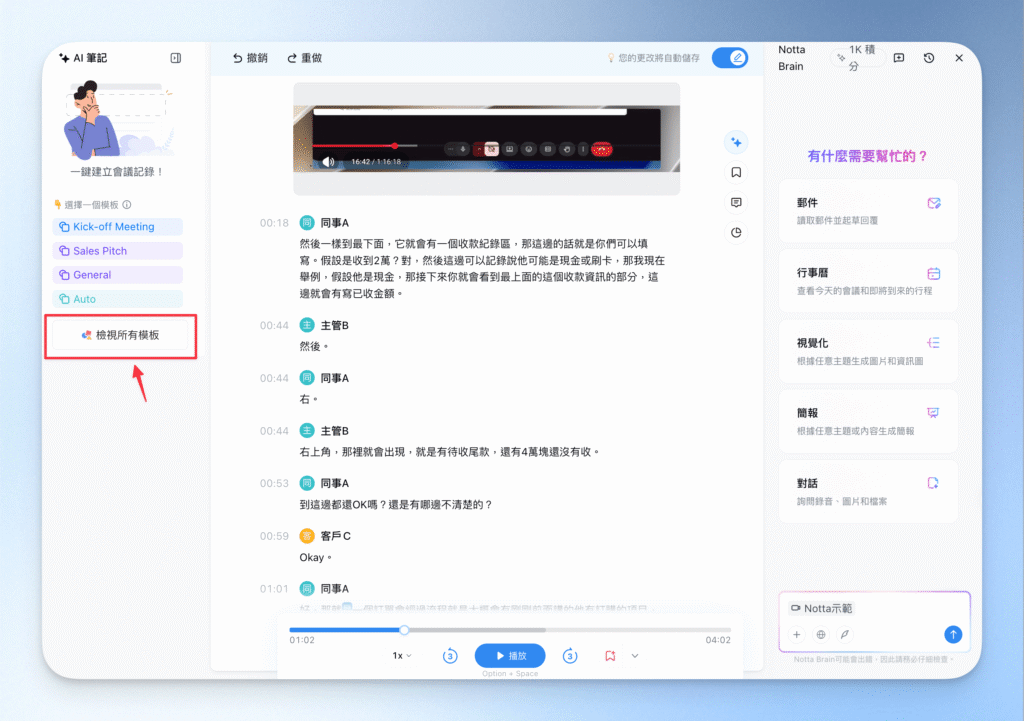Screen dimensions: 1024x721
Task: Select the General template
Action: (118, 275)
